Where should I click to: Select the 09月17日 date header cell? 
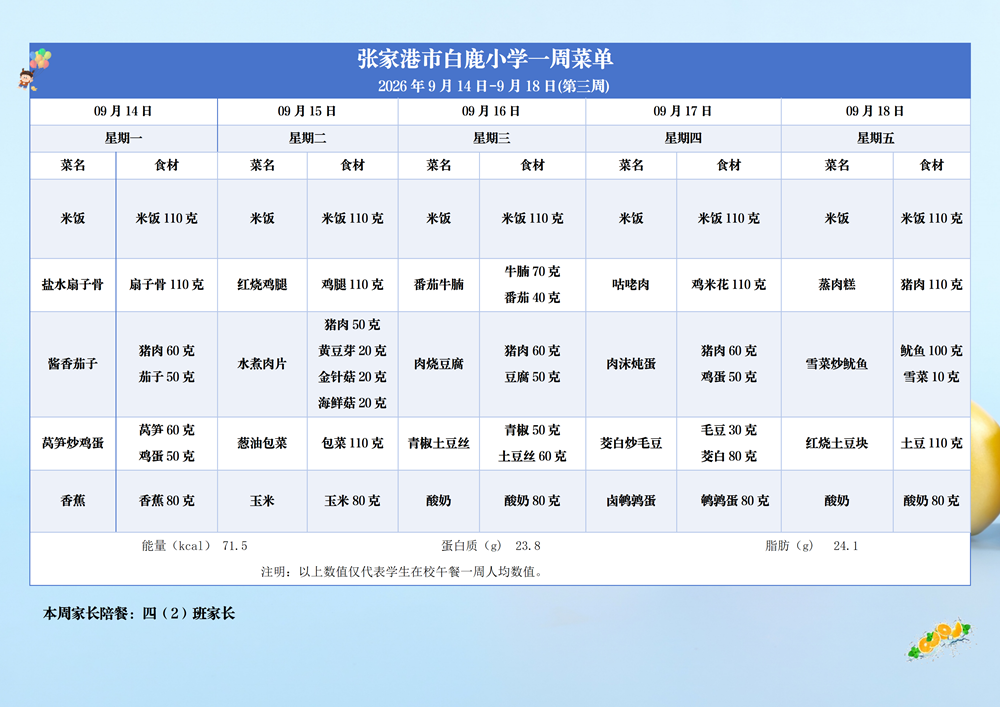683,112
